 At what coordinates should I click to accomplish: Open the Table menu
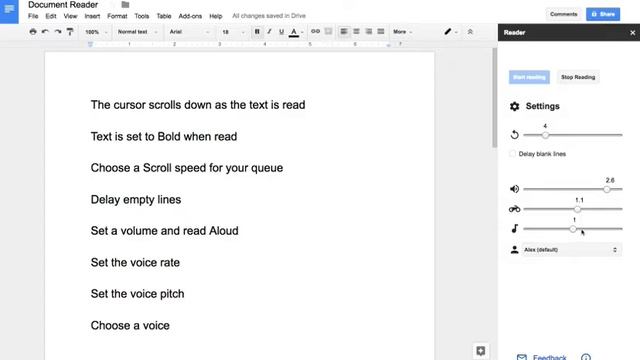(x=164, y=16)
